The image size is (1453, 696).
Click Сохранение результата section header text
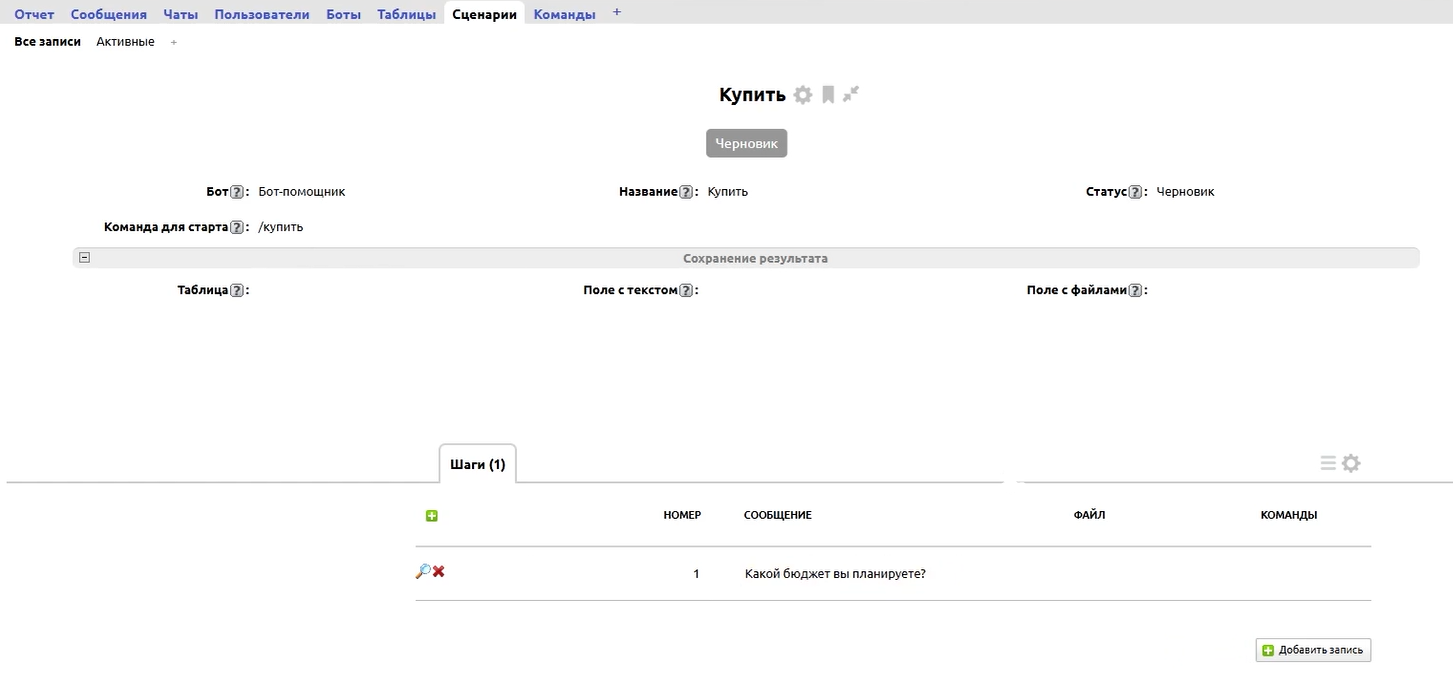point(755,258)
